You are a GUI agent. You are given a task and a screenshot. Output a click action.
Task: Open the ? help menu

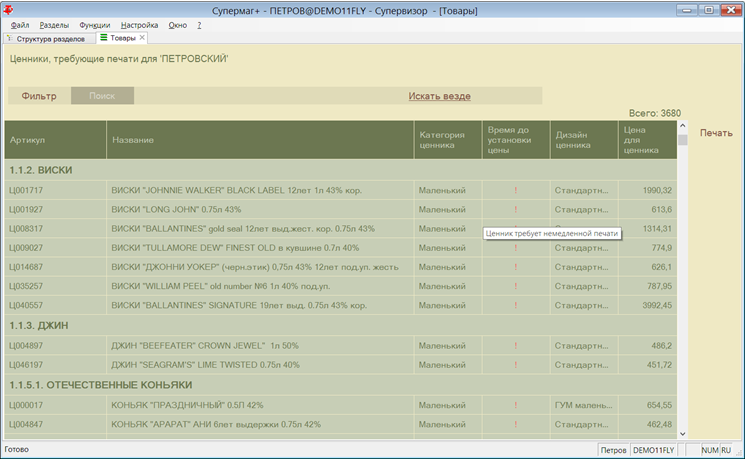click(x=199, y=25)
